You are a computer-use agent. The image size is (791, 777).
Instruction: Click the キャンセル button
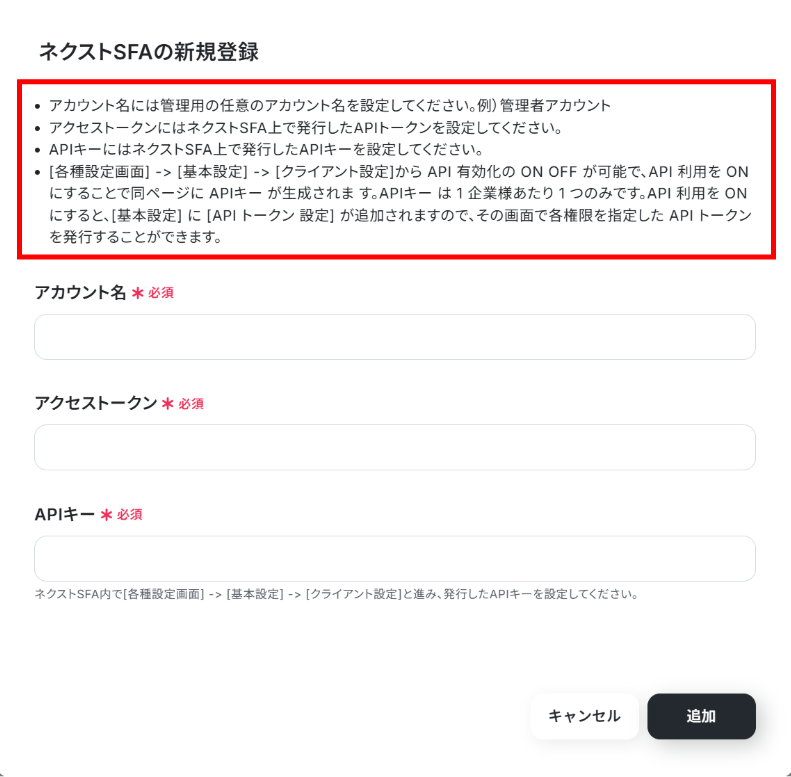(x=584, y=716)
